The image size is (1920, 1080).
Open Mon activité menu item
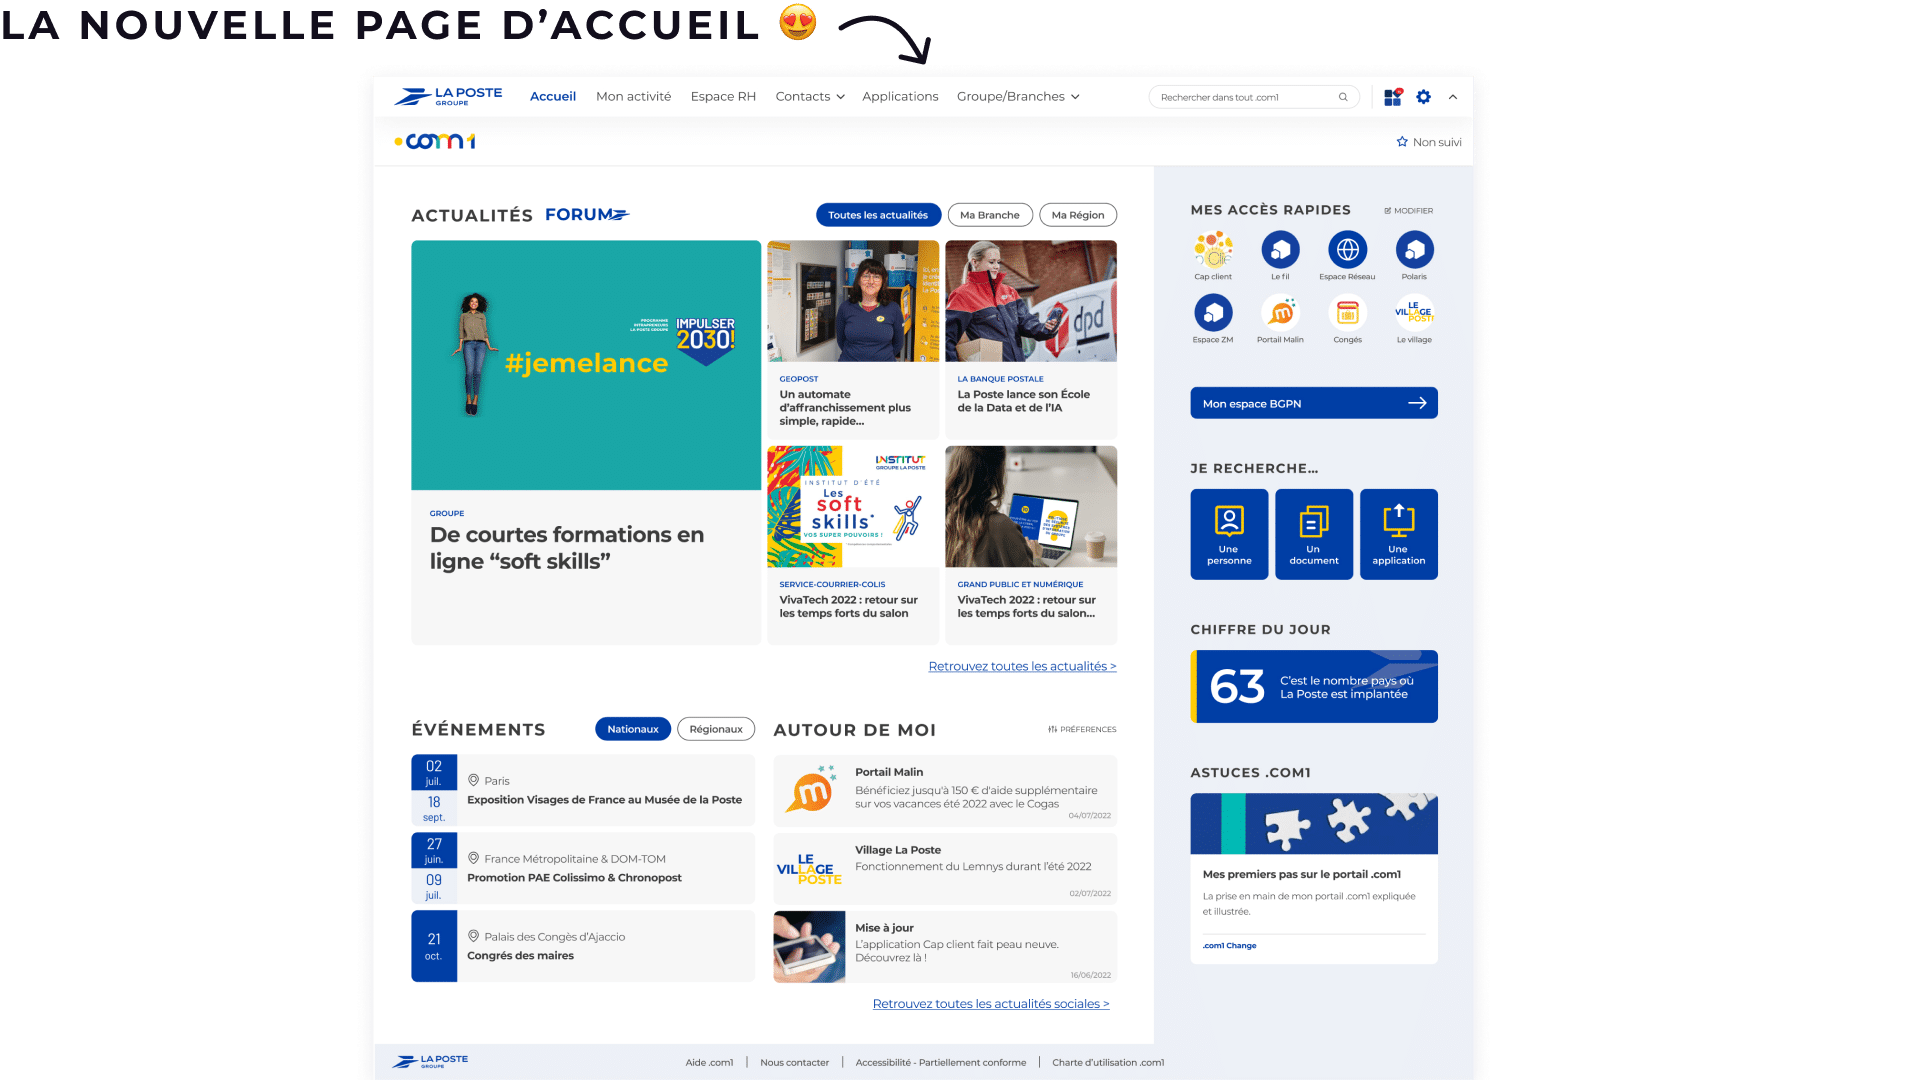[x=634, y=97]
